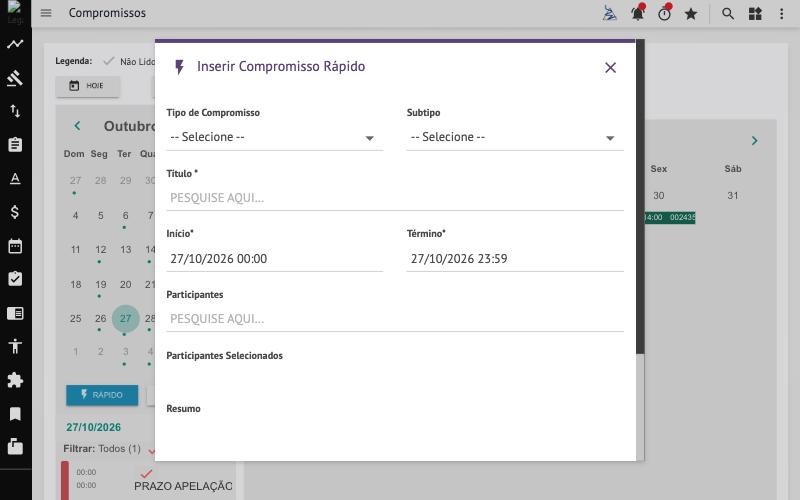
Task: Open the puzzle piece extensions sidebar icon
Action: point(15,380)
